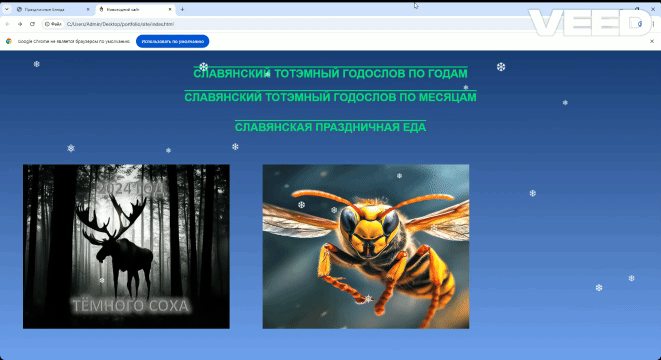Screen dimensions: 661x360
Task: Open the tab search dropdown arrow
Action: coord(7,9)
